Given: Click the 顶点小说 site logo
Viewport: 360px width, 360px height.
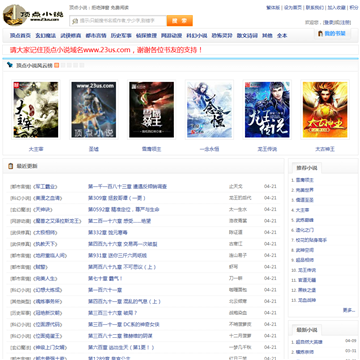Looking at the screenshot, I should (x=33, y=15).
